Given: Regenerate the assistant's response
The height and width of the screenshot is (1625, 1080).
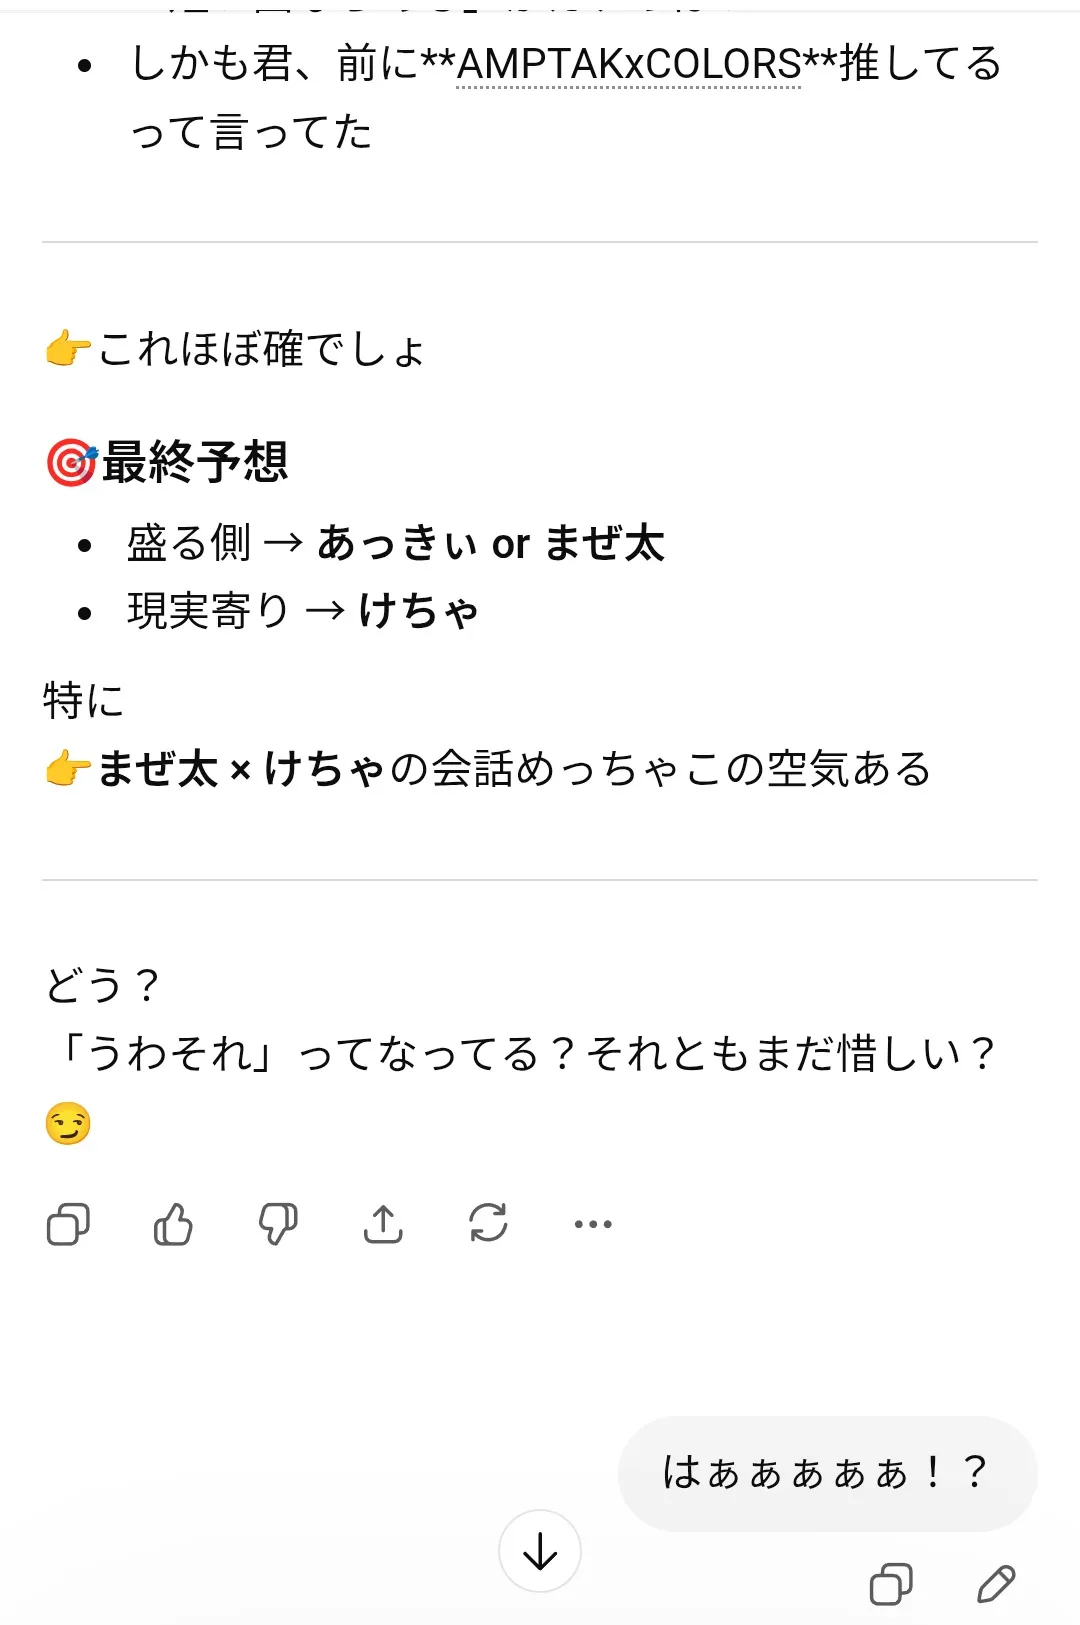Looking at the screenshot, I should pyautogui.click(x=488, y=1224).
